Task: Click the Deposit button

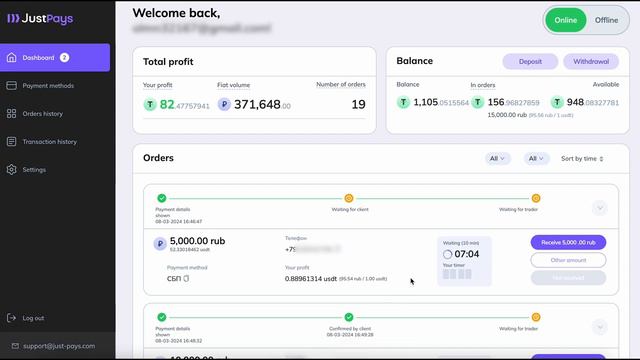Action: pos(530,62)
